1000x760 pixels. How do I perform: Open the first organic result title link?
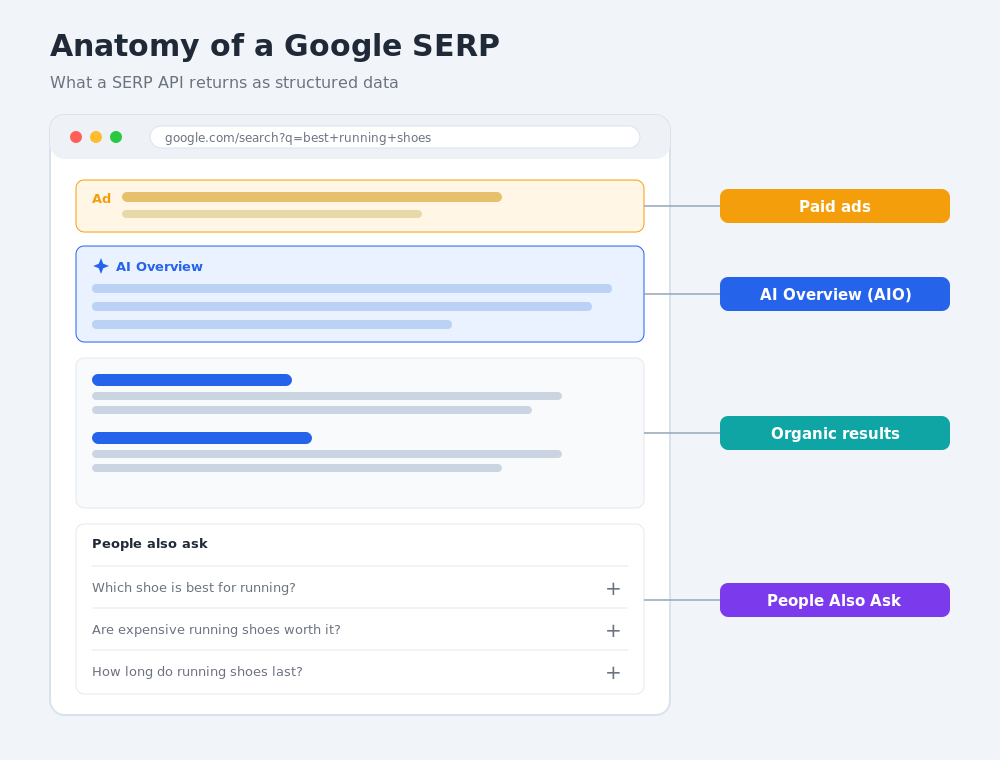192,380
